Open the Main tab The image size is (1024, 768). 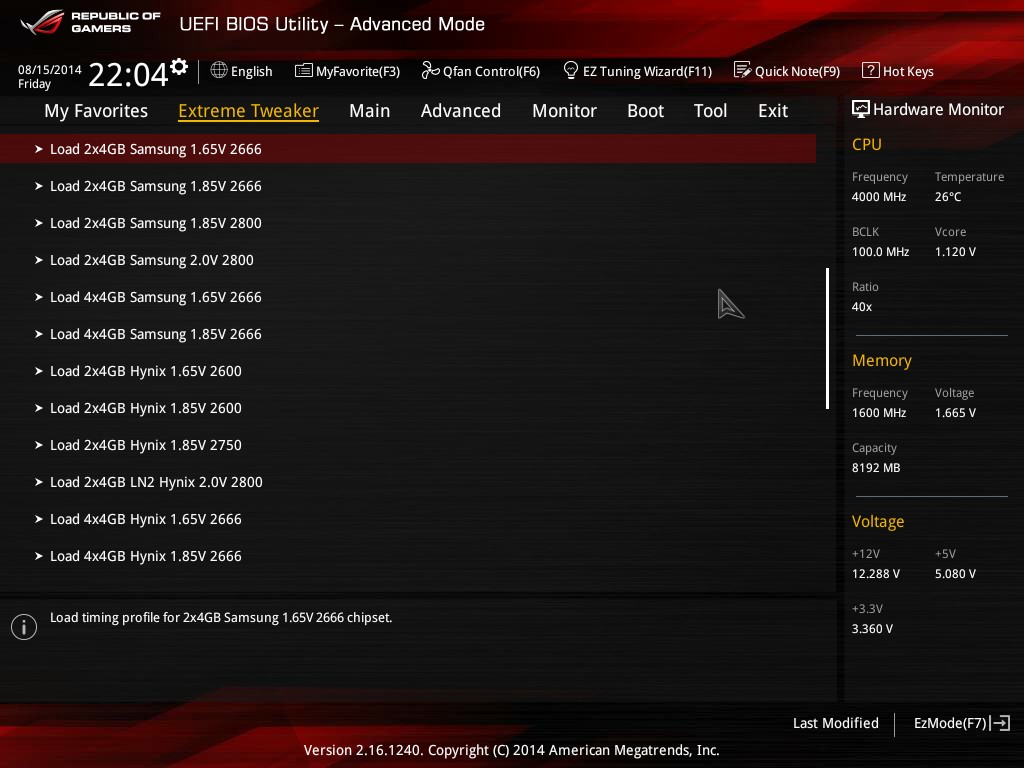(x=370, y=111)
